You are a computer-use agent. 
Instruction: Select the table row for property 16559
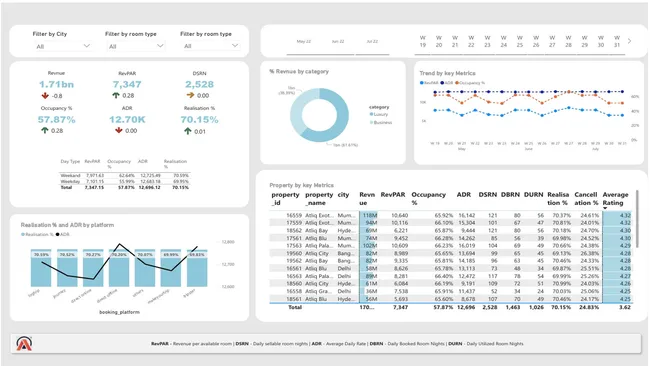pos(451,216)
